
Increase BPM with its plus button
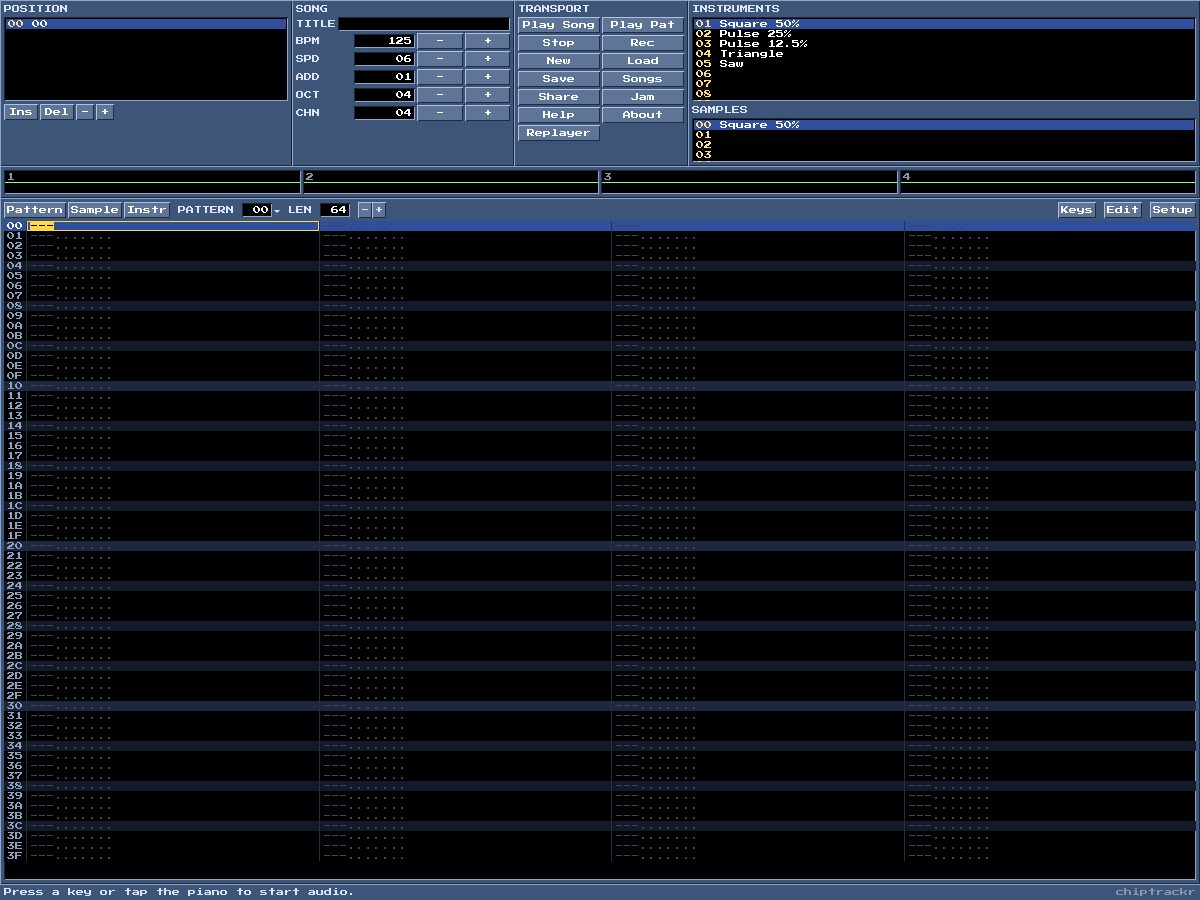[487, 41]
